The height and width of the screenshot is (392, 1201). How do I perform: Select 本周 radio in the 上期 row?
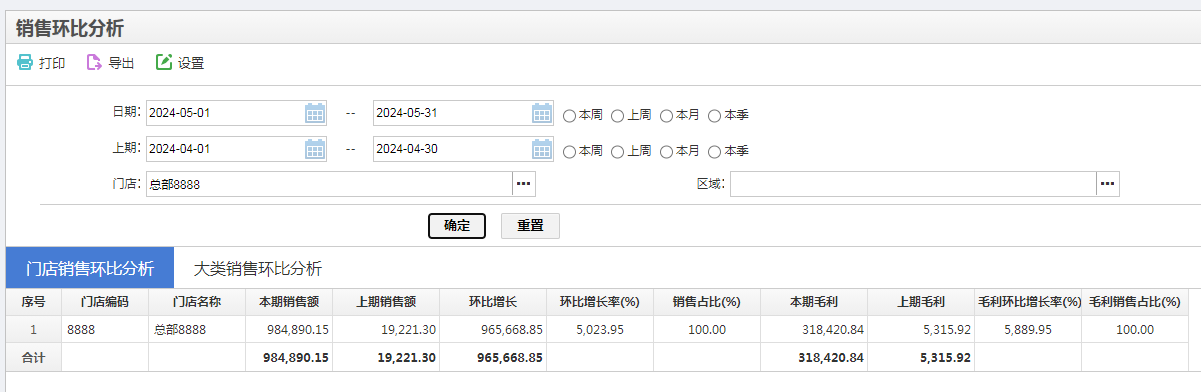click(569, 152)
